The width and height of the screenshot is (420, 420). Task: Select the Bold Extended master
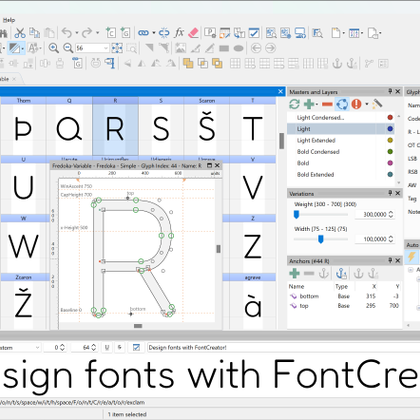[x=341, y=174]
